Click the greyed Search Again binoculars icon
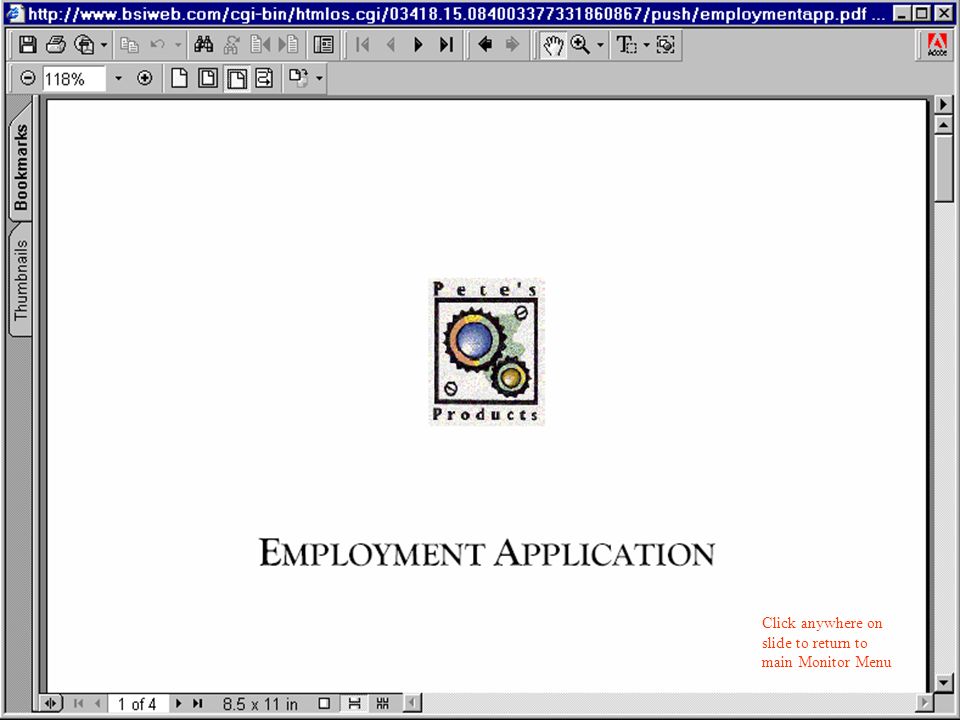The width and height of the screenshot is (960, 720). point(231,45)
